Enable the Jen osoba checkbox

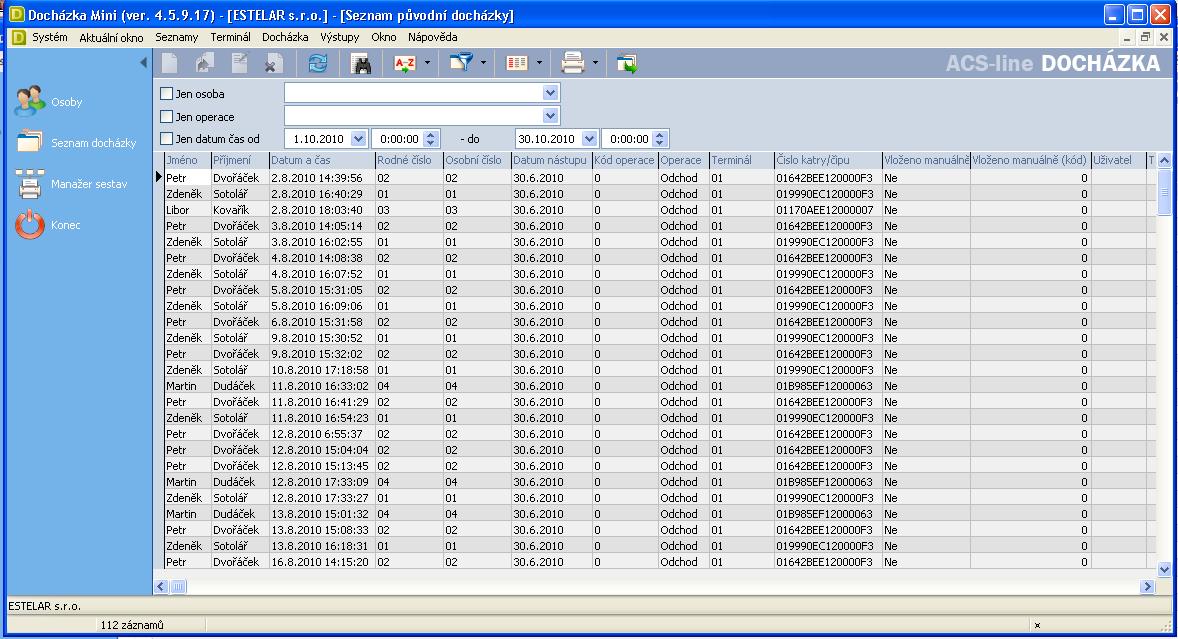click(167, 94)
